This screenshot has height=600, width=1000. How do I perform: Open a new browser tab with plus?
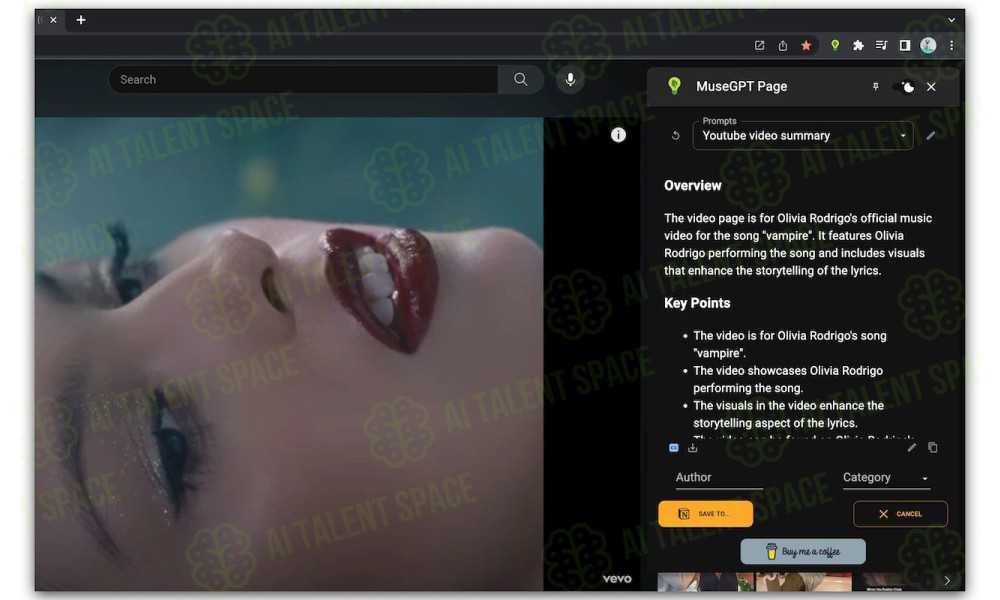click(x=81, y=20)
